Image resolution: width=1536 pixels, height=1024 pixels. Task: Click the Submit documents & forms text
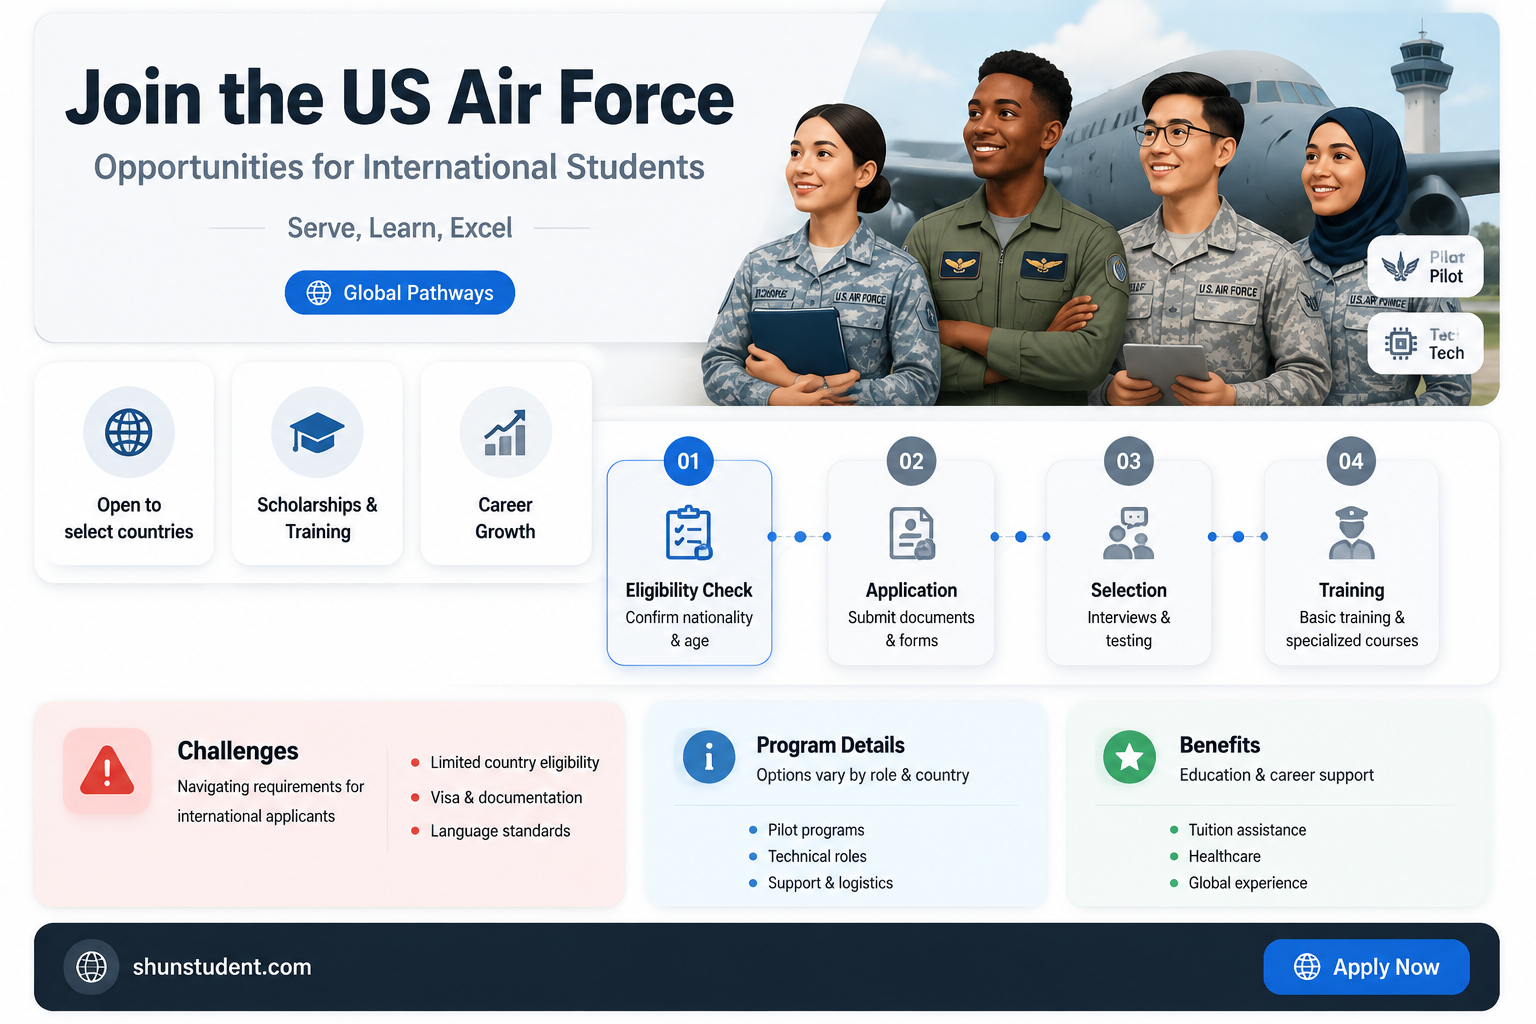point(911,629)
